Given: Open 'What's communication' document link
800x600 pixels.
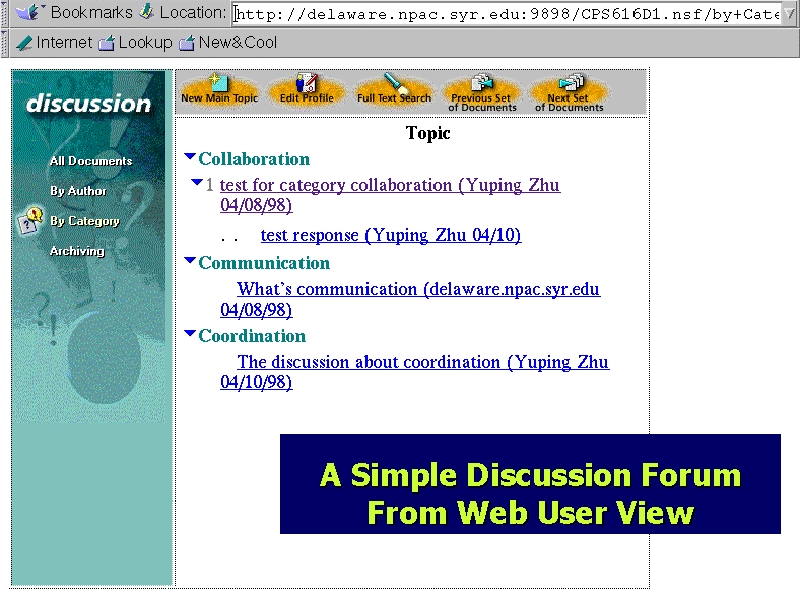Looking at the screenshot, I should point(410,299).
